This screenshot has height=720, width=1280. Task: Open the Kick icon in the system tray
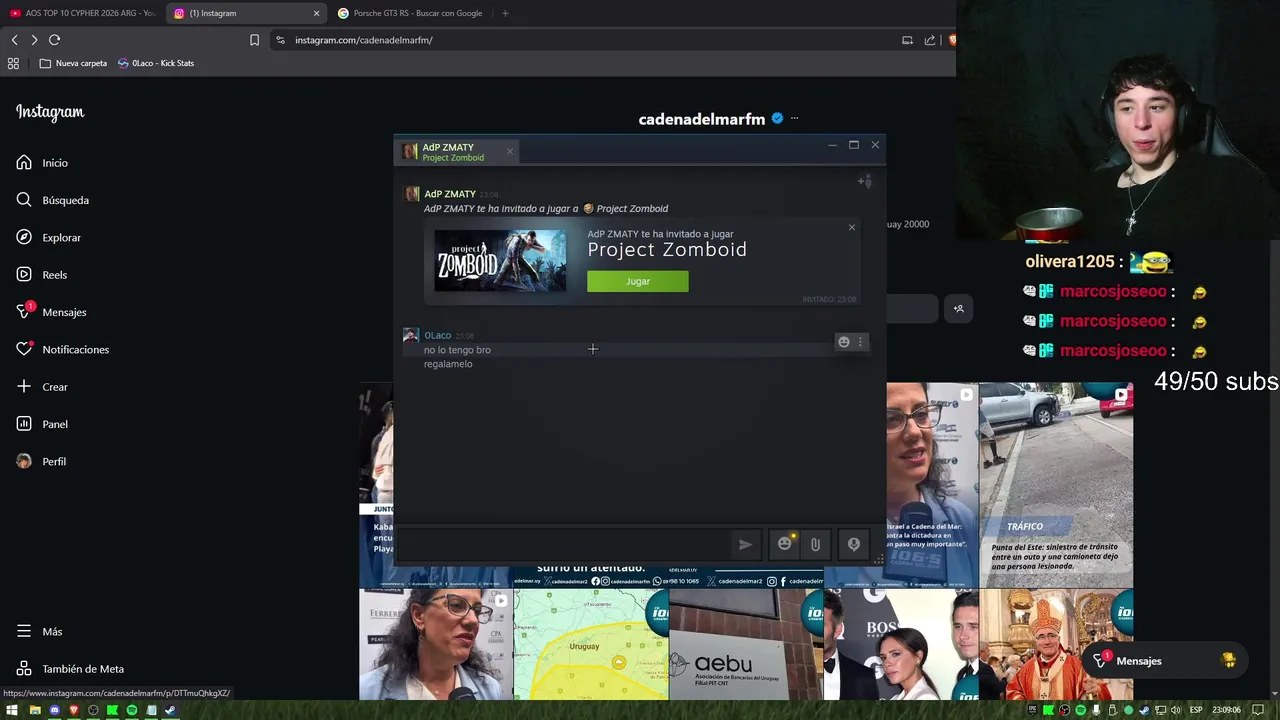pyautogui.click(x=1048, y=710)
